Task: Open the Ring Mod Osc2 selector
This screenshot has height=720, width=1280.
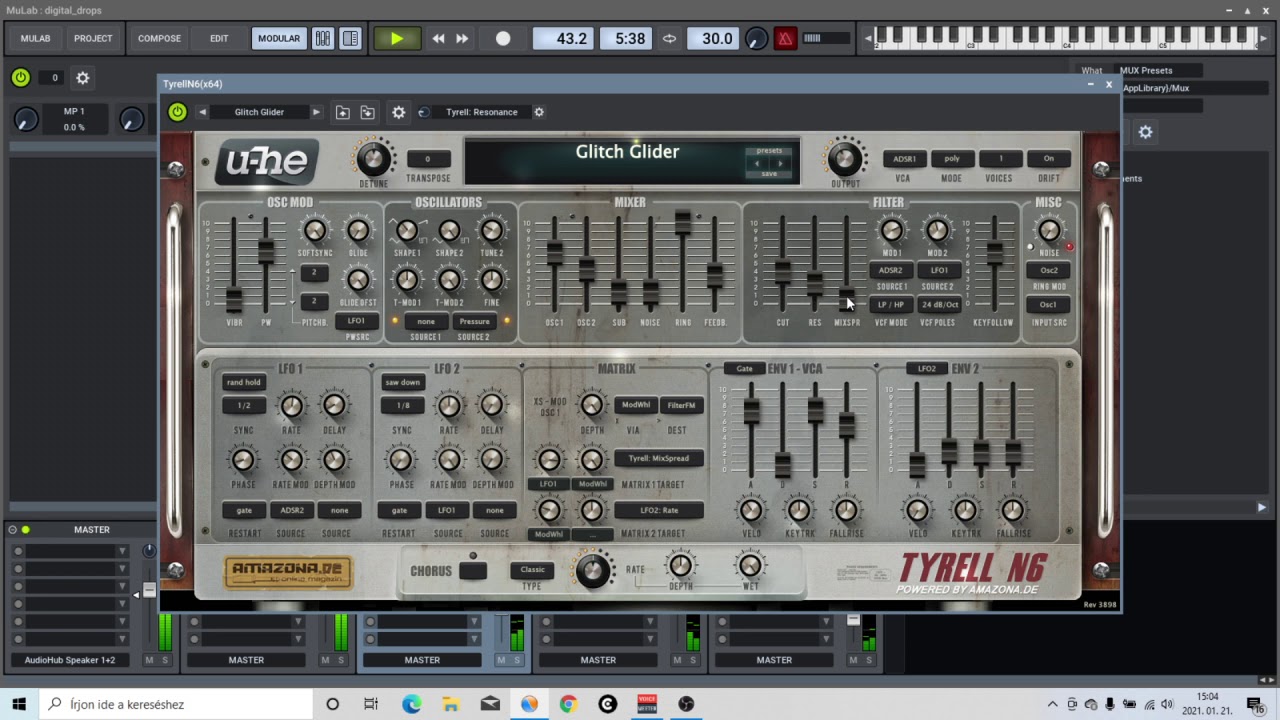Action: point(1049,270)
